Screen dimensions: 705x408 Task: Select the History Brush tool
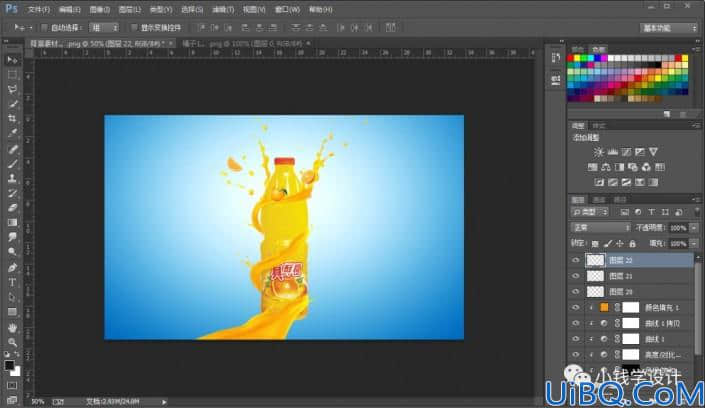12,193
